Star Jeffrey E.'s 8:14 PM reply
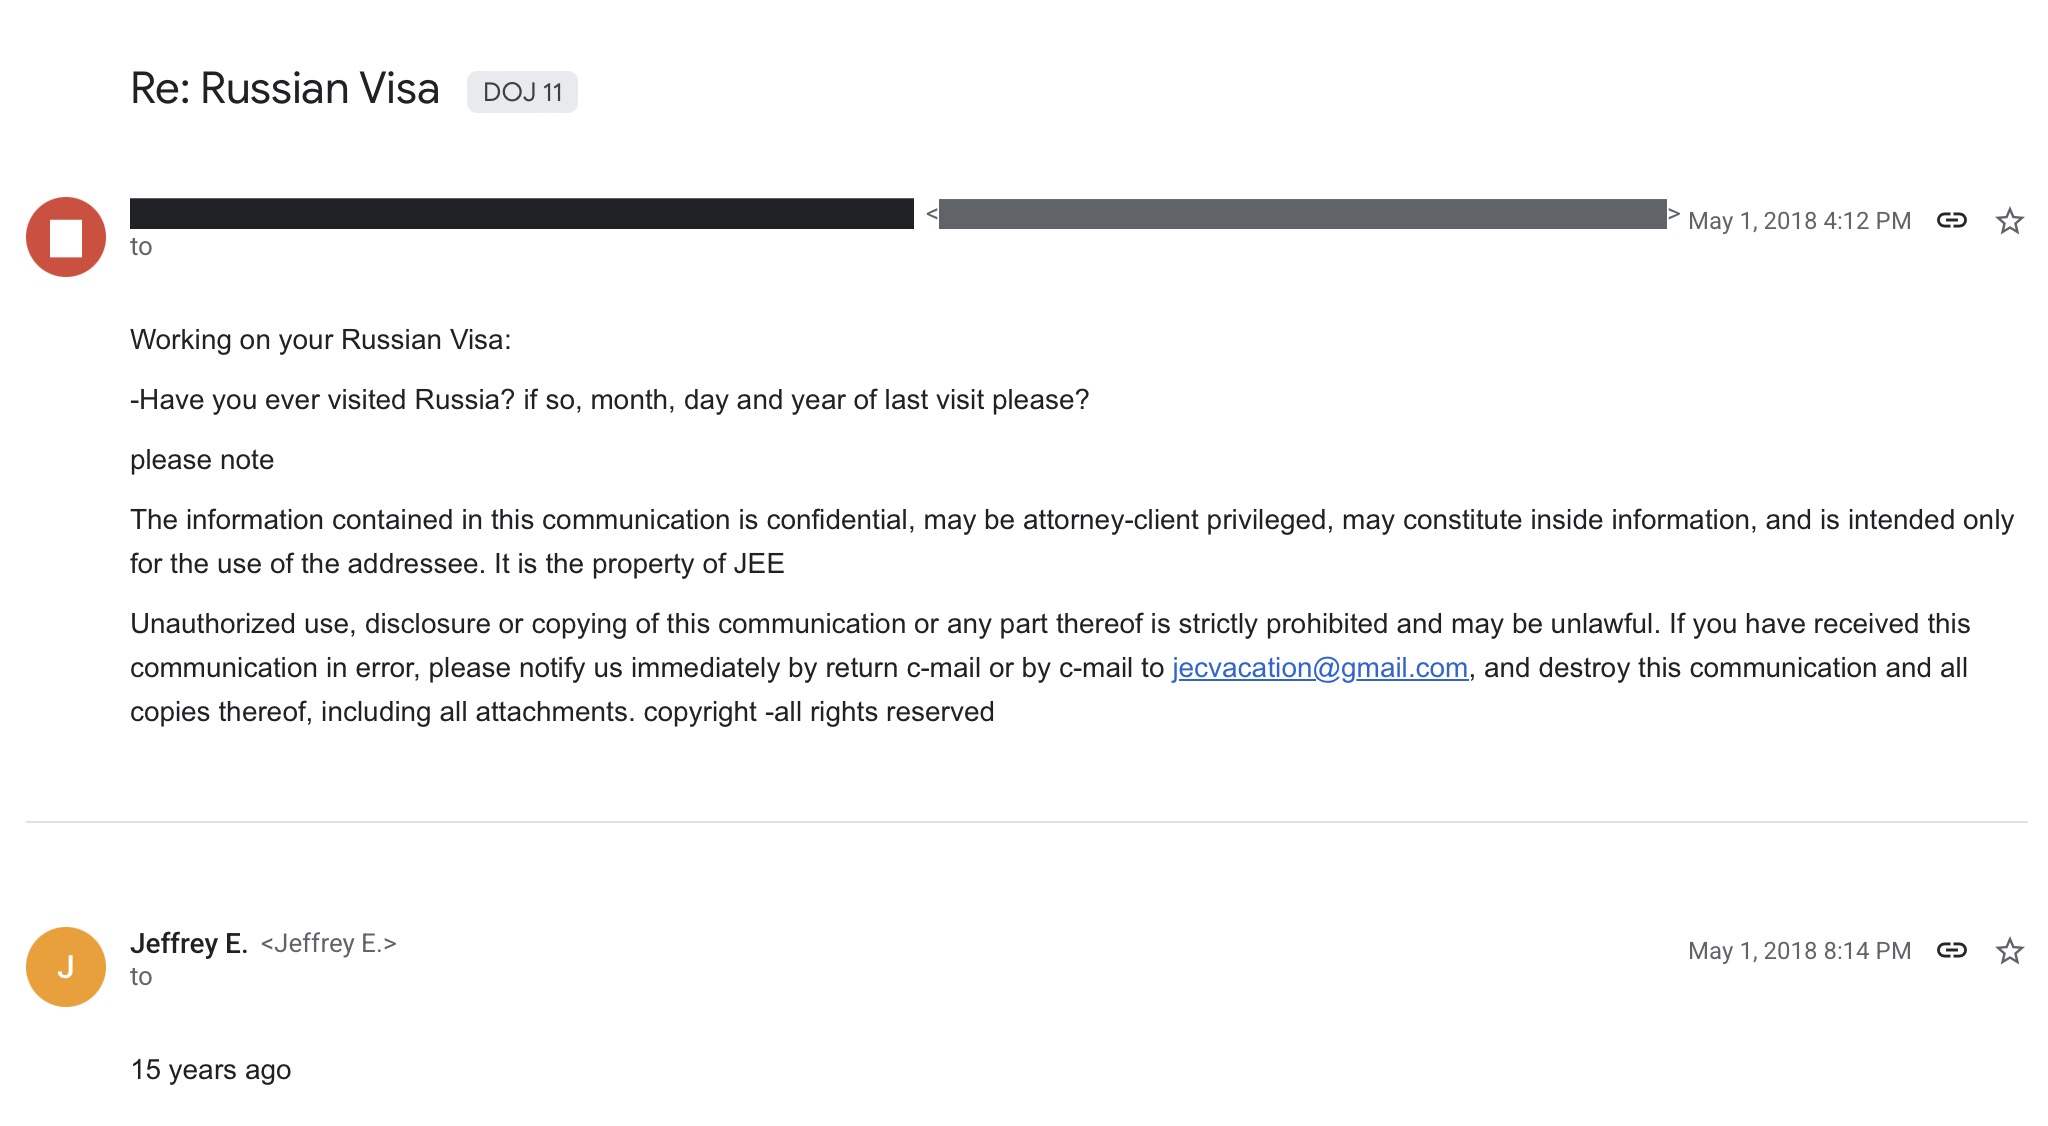2048x1126 pixels. click(2009, 951)
